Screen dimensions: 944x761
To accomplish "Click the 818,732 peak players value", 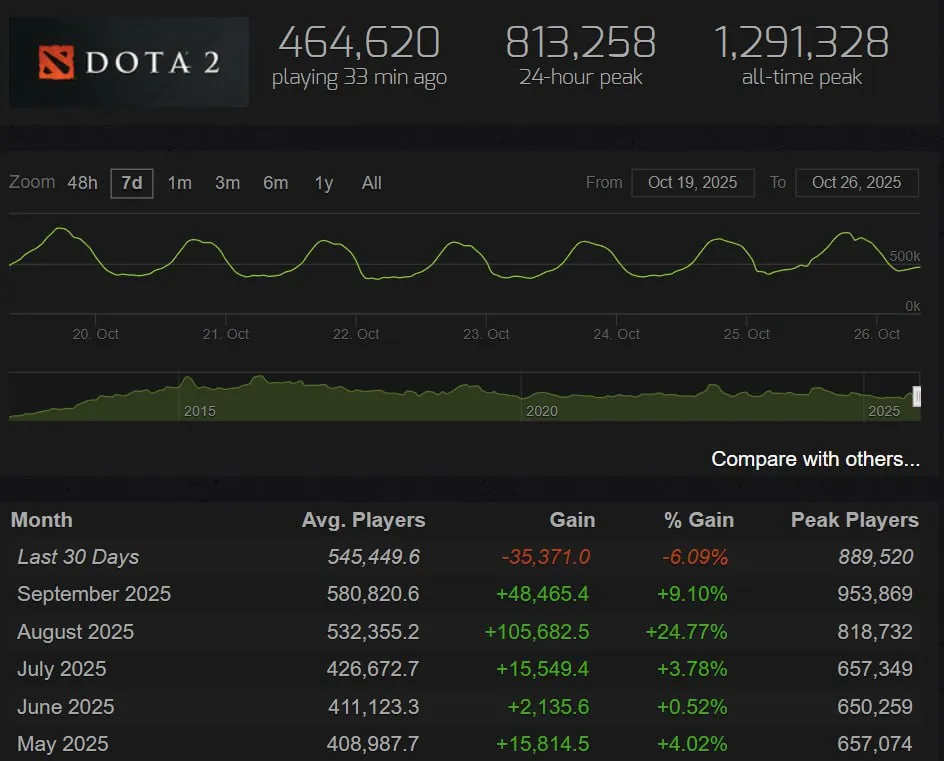I will 875,632.
